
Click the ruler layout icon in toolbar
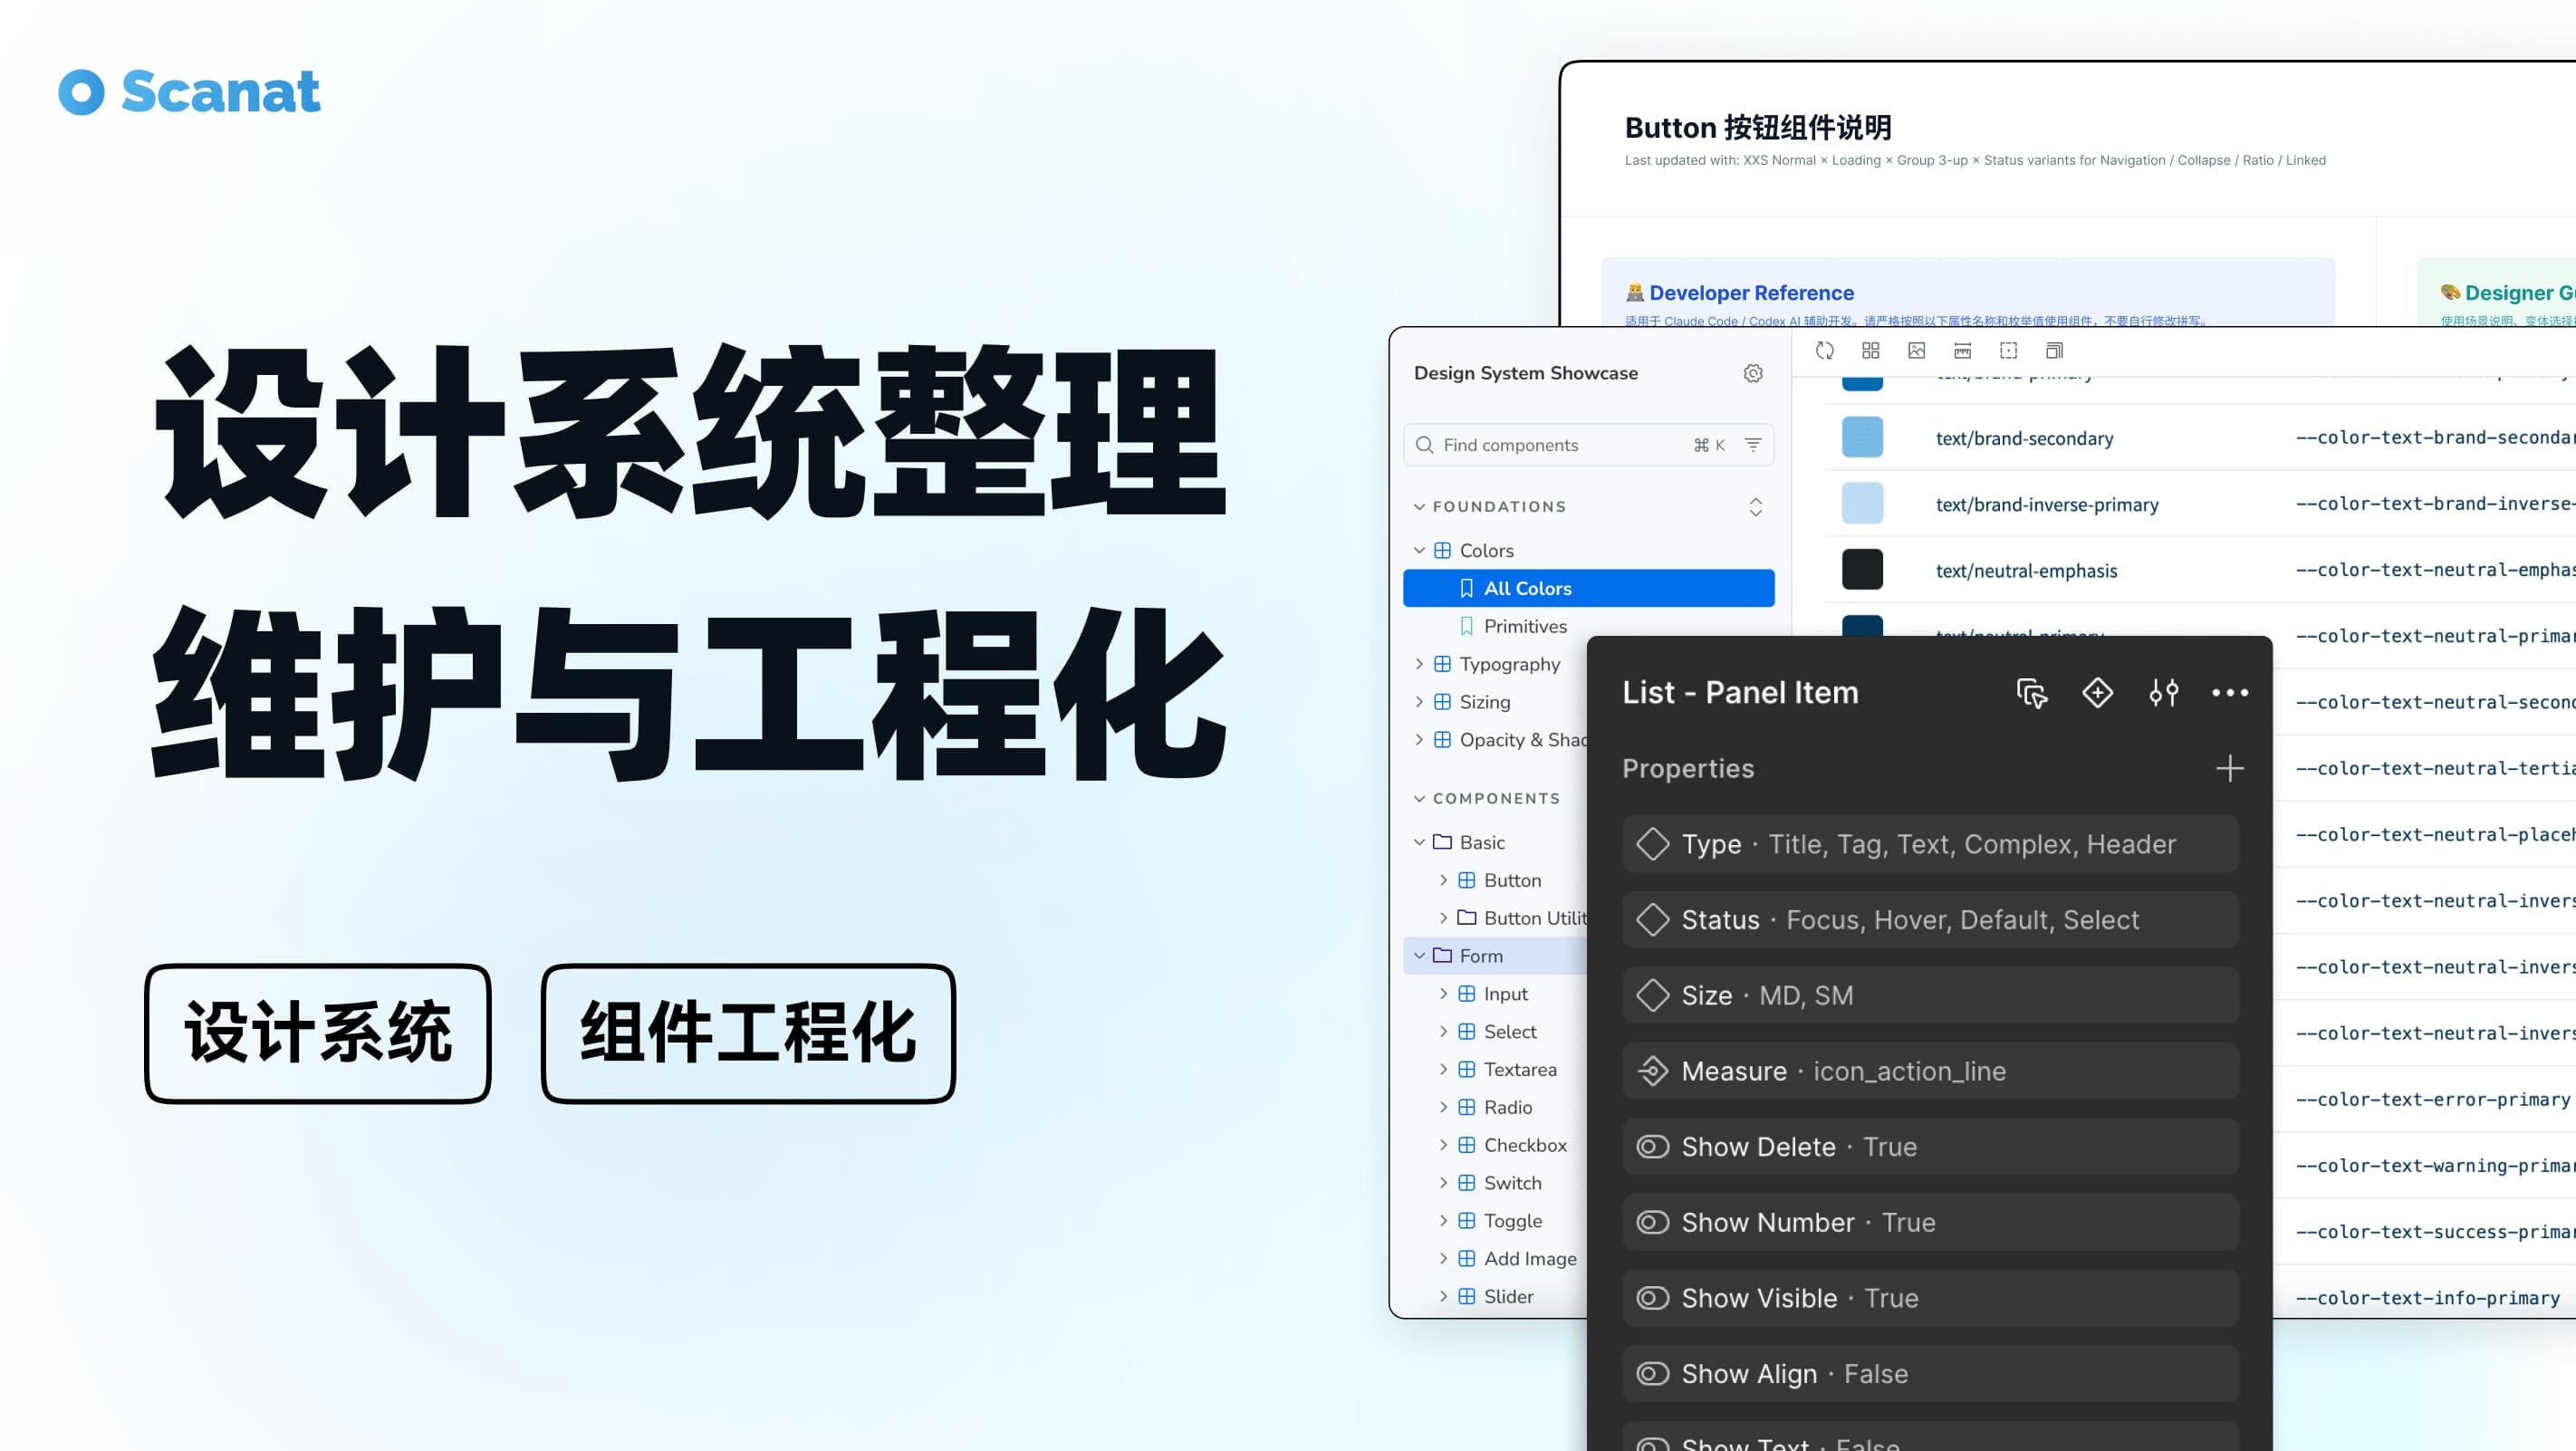[x=1963, y=350]
